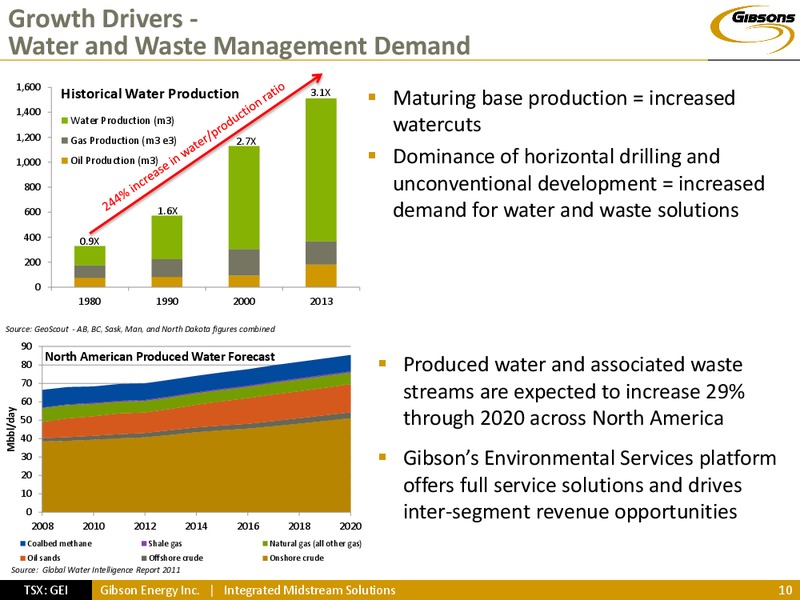The height and width of the screenshot is (600, 800).
Task: Click the Onshore crude legend swatch
Action: pos(265,558)
